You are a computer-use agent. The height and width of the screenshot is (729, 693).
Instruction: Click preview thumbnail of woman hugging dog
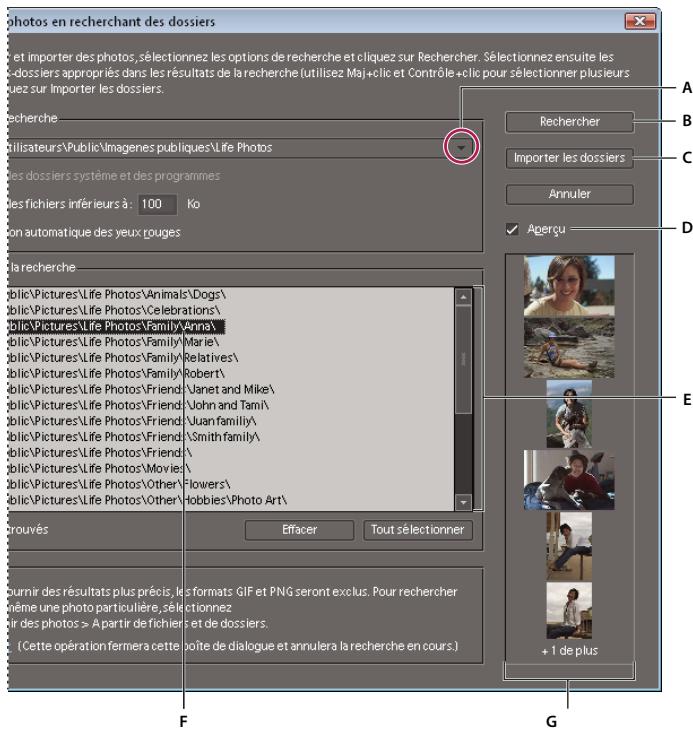pos(569,480)
